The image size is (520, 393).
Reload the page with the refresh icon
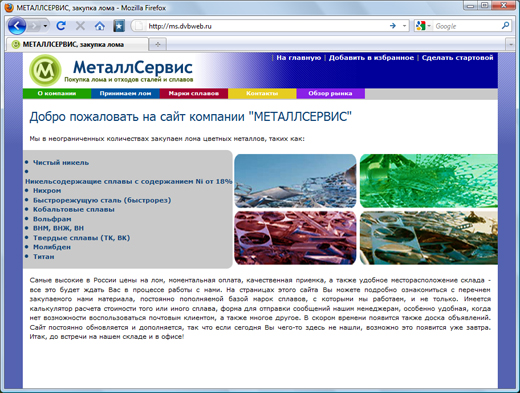[61, 26]
